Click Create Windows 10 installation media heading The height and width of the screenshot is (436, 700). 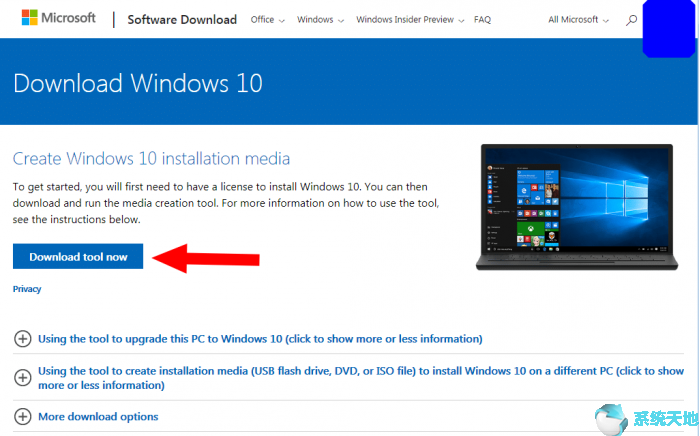[x=151, y=158]
